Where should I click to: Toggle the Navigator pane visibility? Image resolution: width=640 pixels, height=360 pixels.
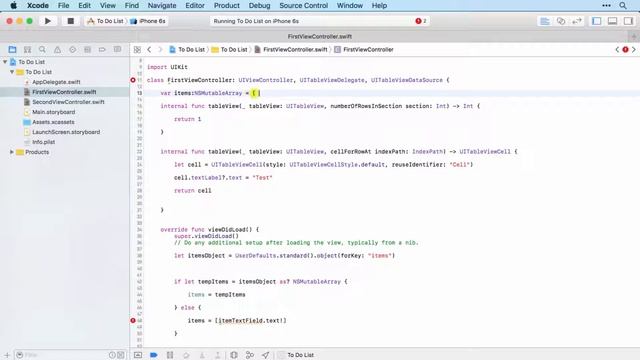tap(597, 21)
